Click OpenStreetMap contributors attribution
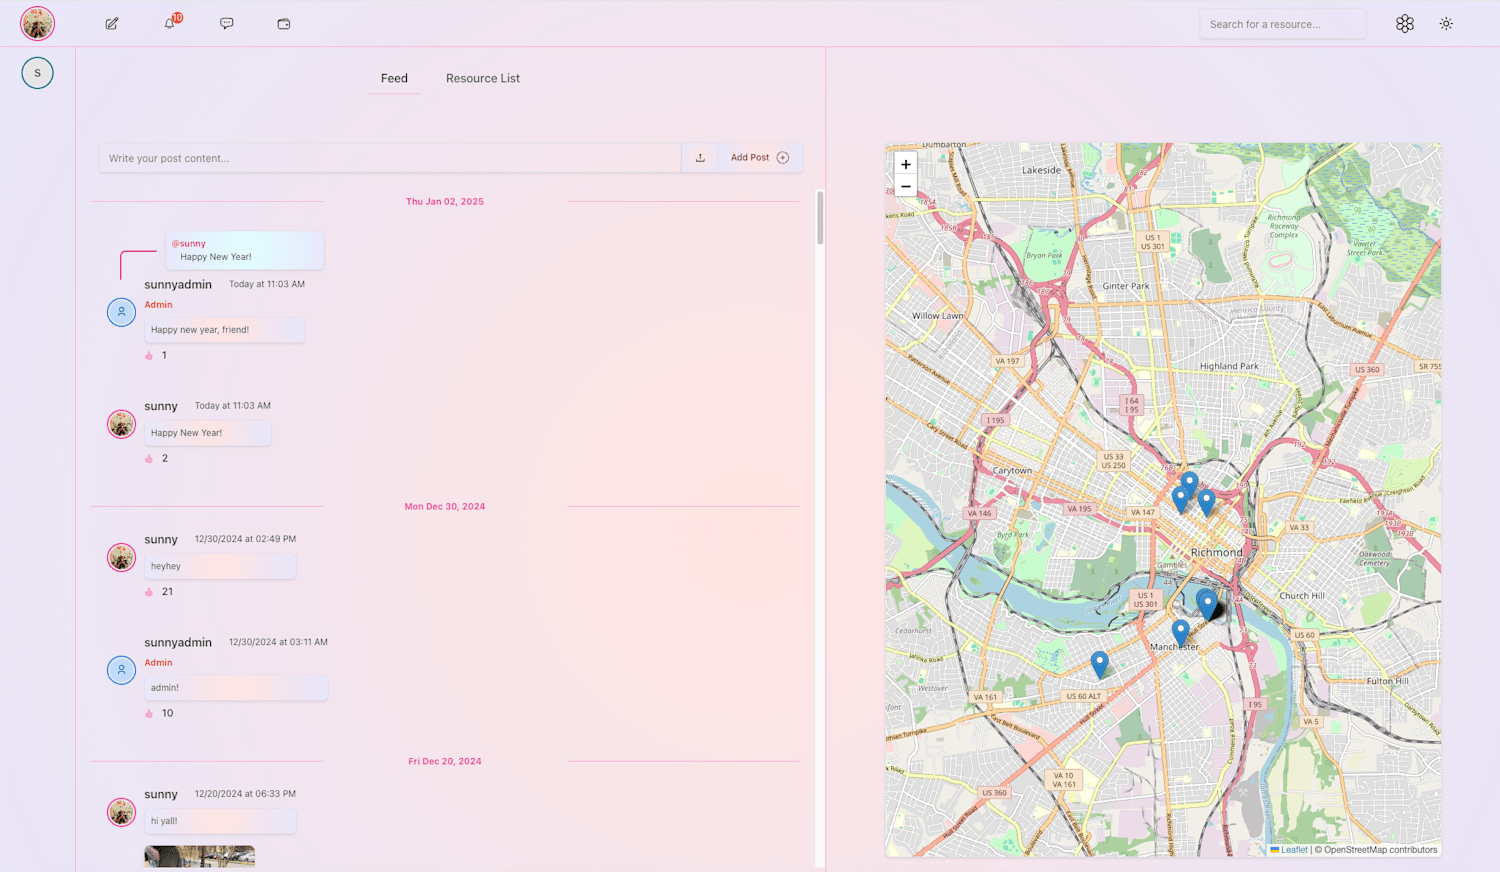The width and height of the screenshot is (1500, 872). click(1380, 850)
